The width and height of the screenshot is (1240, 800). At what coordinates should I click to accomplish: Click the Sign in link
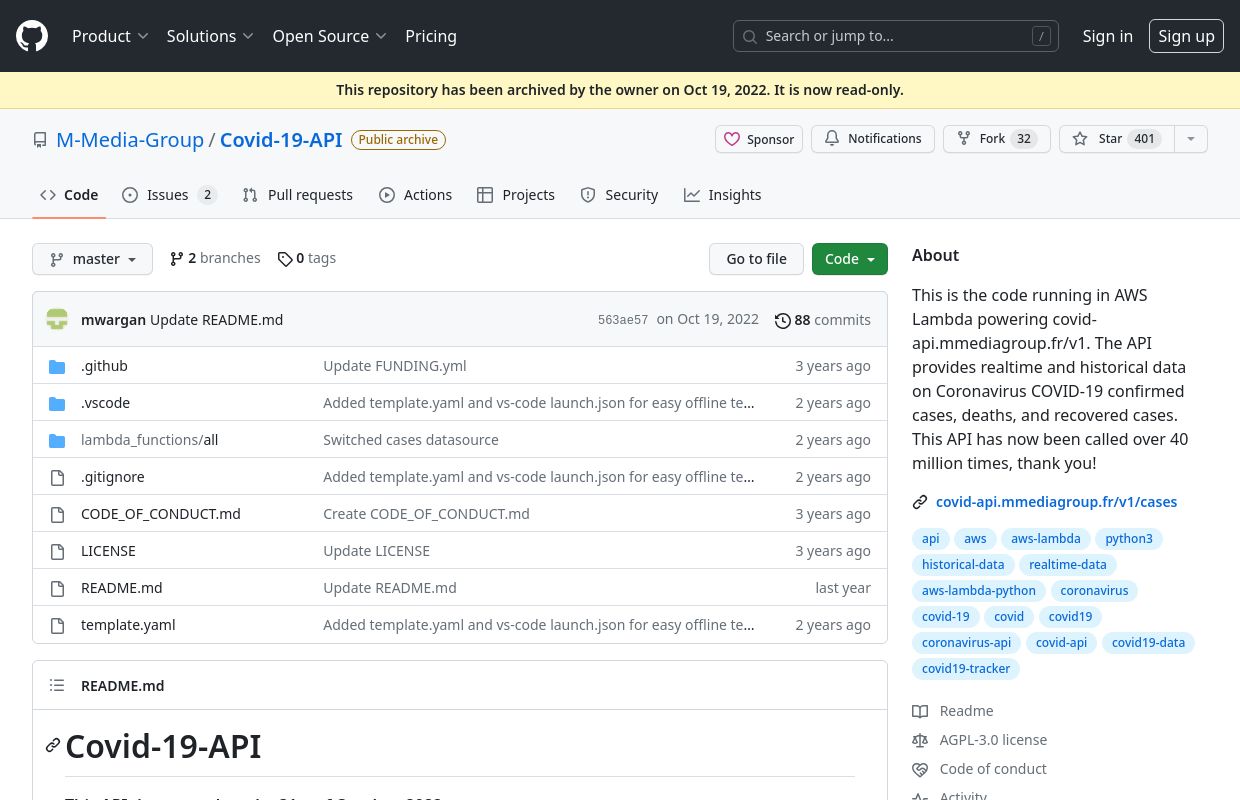pyautogui.click(x=1107, y=36)
